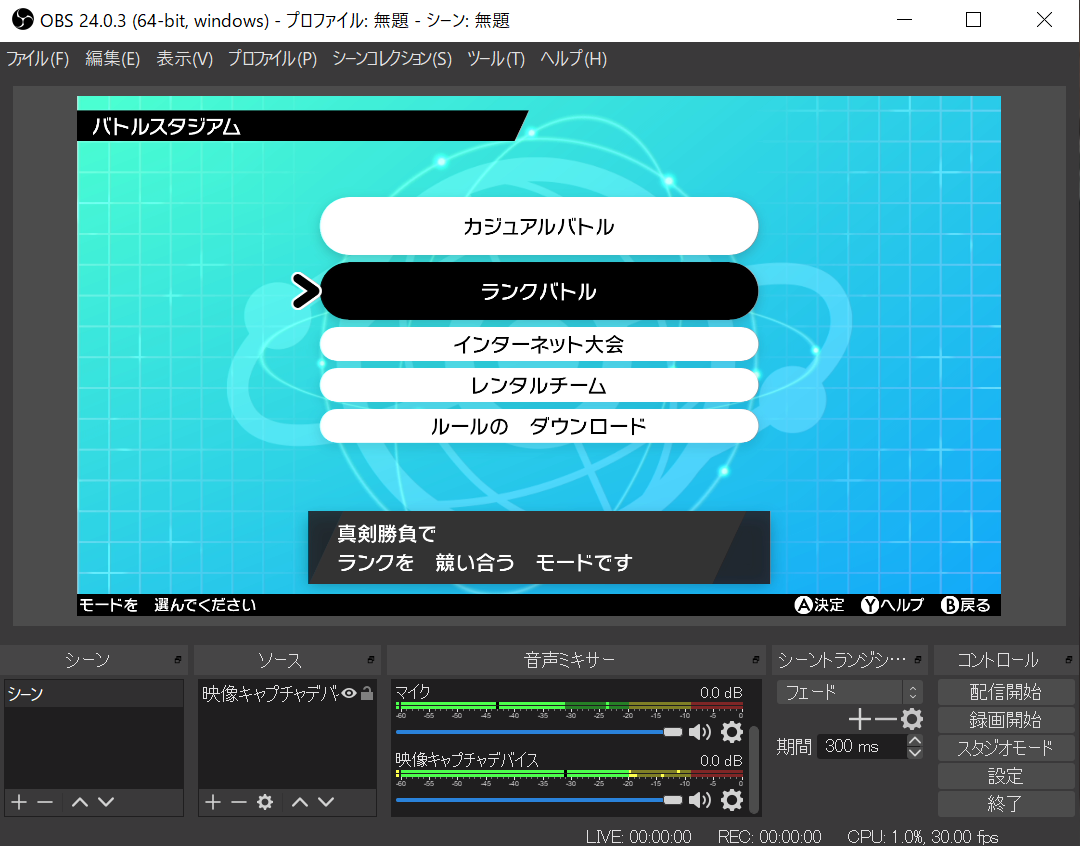This screenshot has width=1080, height=846.
Task: Open マイク audio settings gear
Action: coord(731,732)
